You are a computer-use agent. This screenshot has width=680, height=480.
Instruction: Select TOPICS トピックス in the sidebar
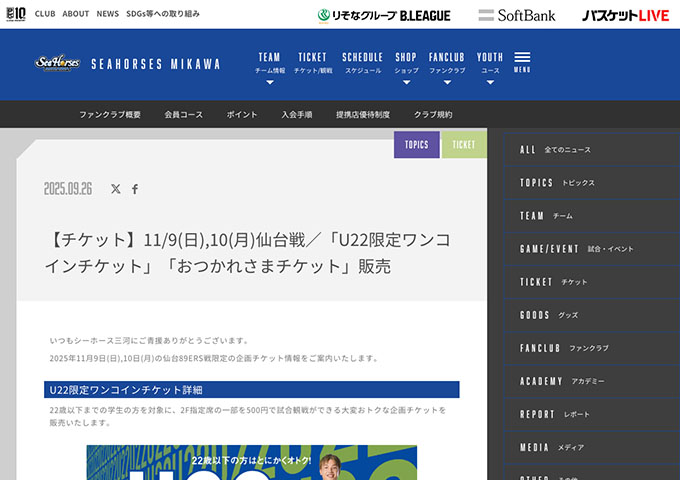592,183
